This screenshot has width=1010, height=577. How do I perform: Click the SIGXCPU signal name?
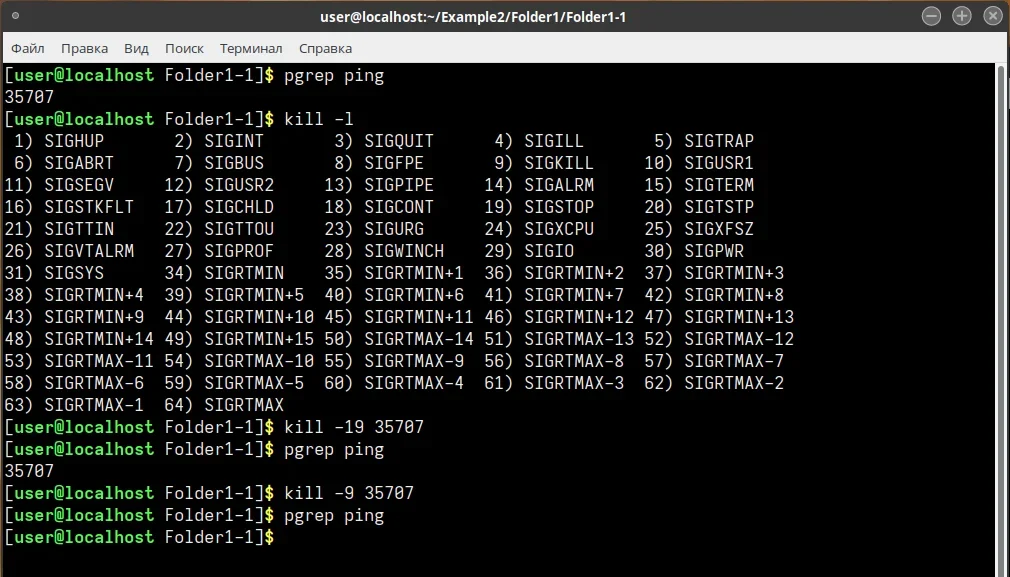coord(558,229)
